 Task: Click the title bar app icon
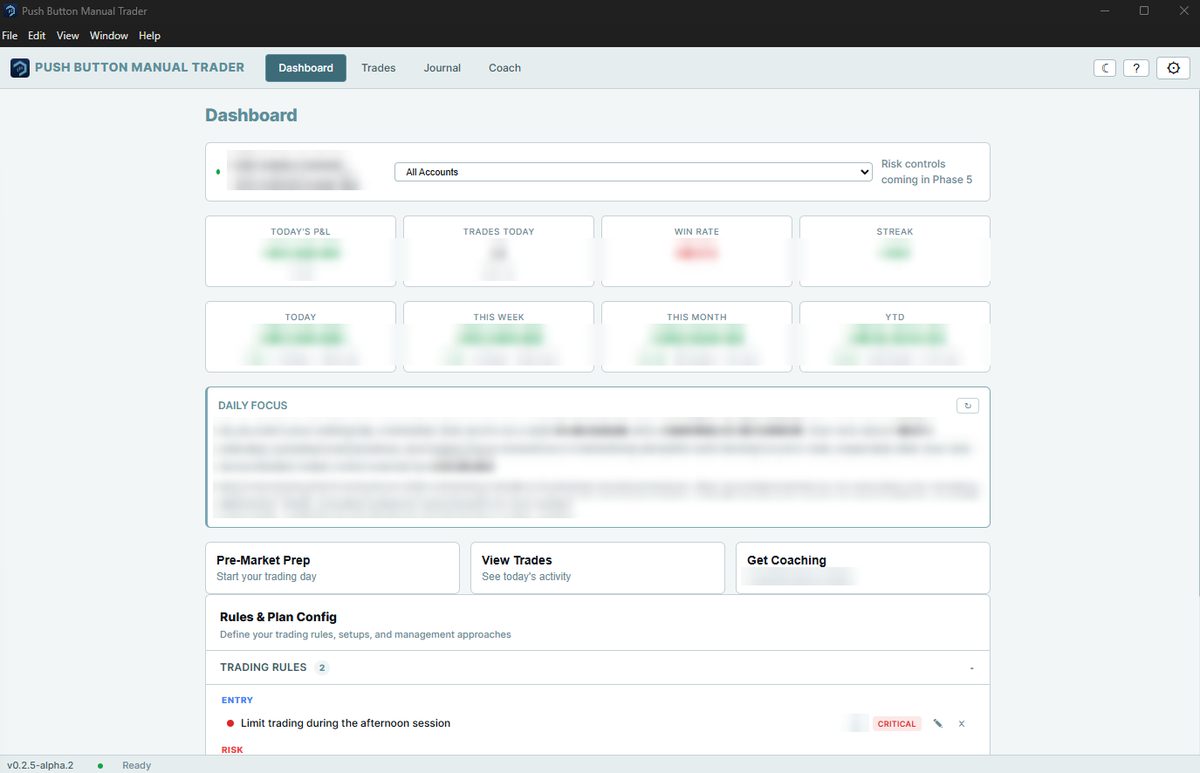pyautogui.click(x=10, y=11)
